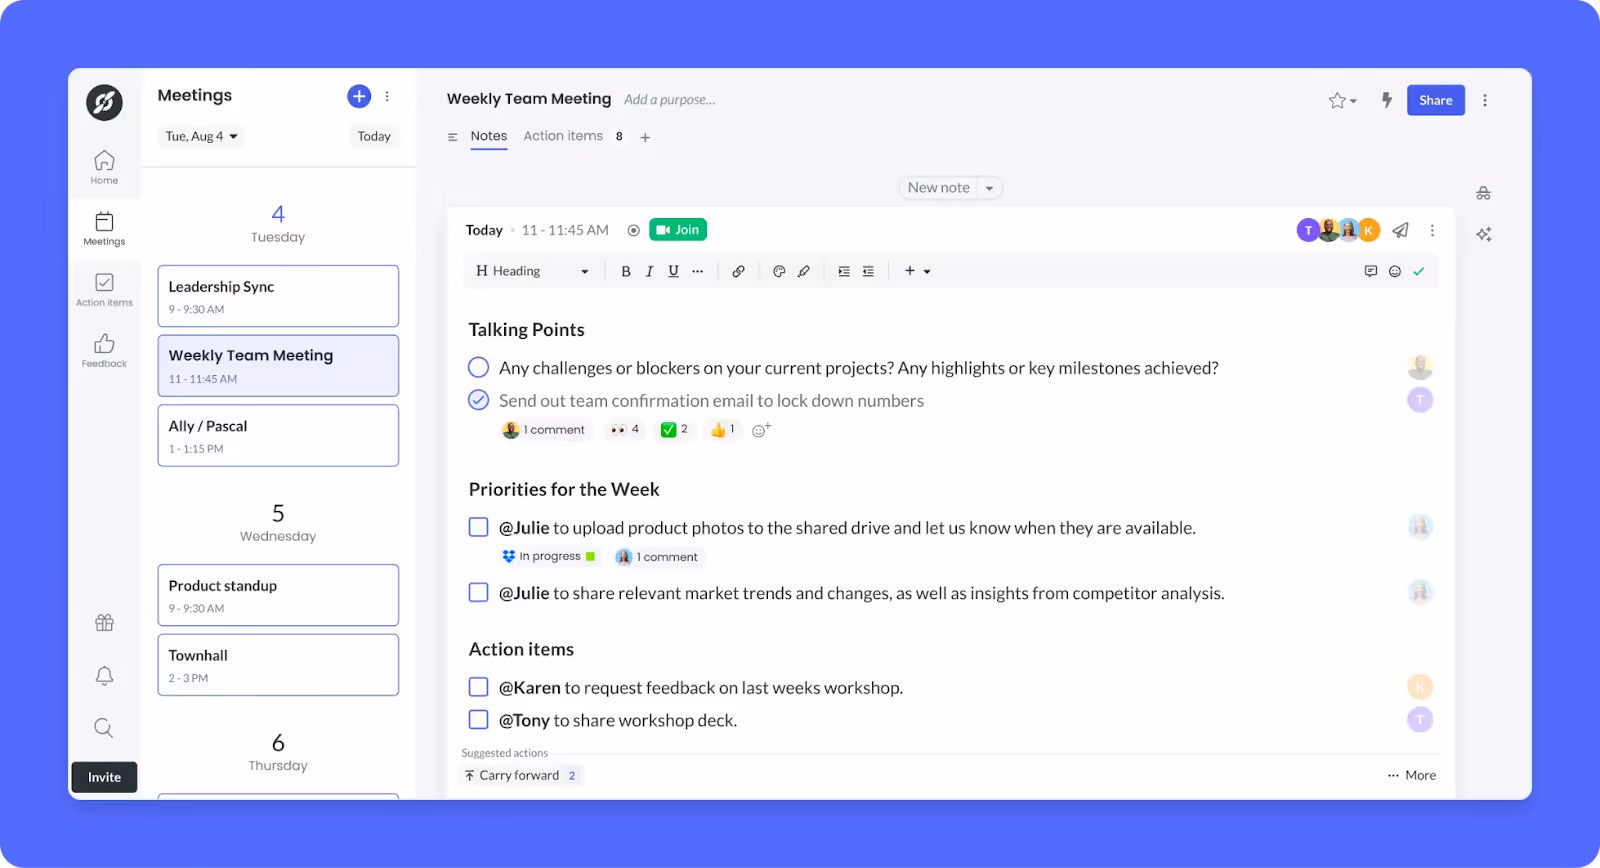Increase indent of the line

844,271
